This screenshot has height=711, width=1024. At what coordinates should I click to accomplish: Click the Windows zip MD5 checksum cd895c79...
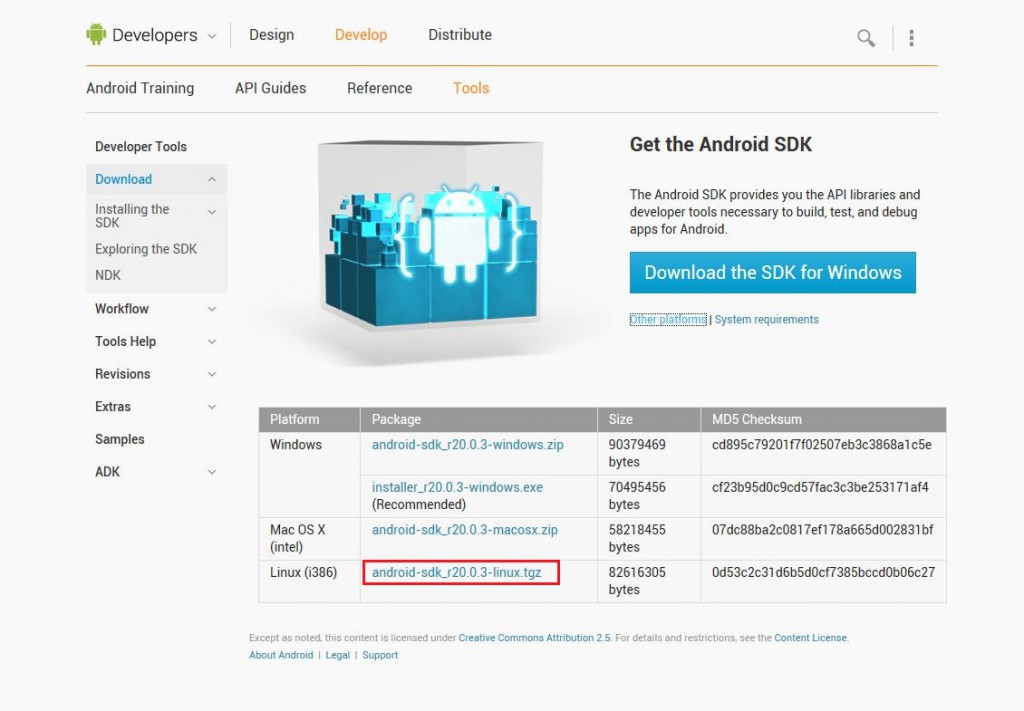point(822,445)
